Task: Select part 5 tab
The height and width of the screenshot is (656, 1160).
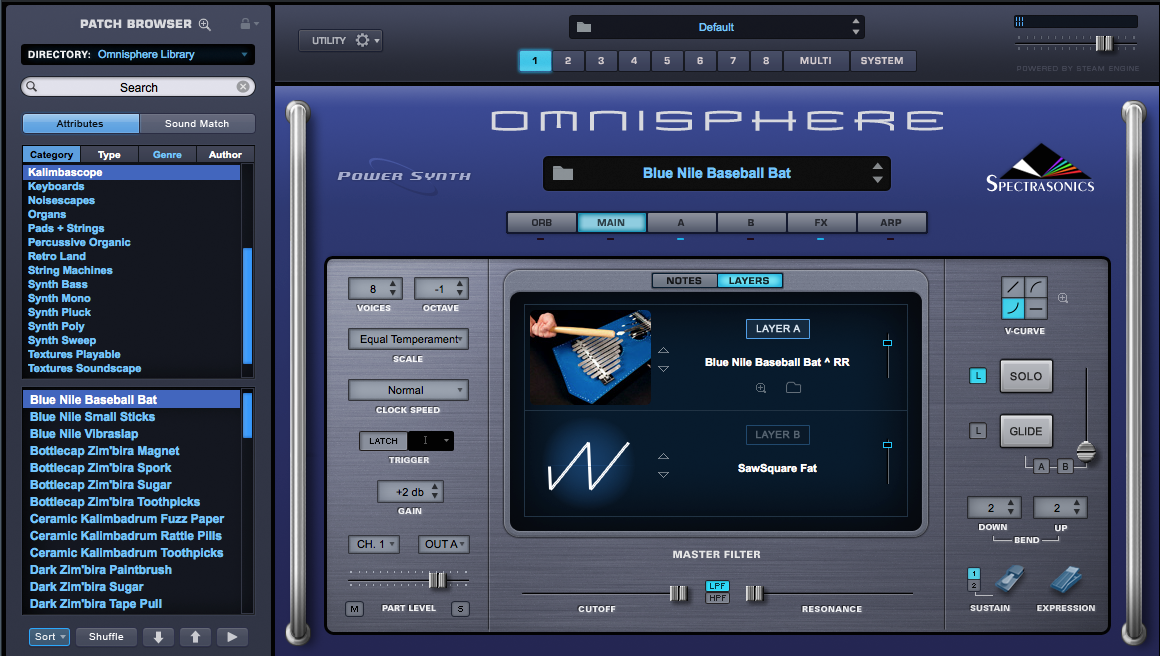Action: 667,61
